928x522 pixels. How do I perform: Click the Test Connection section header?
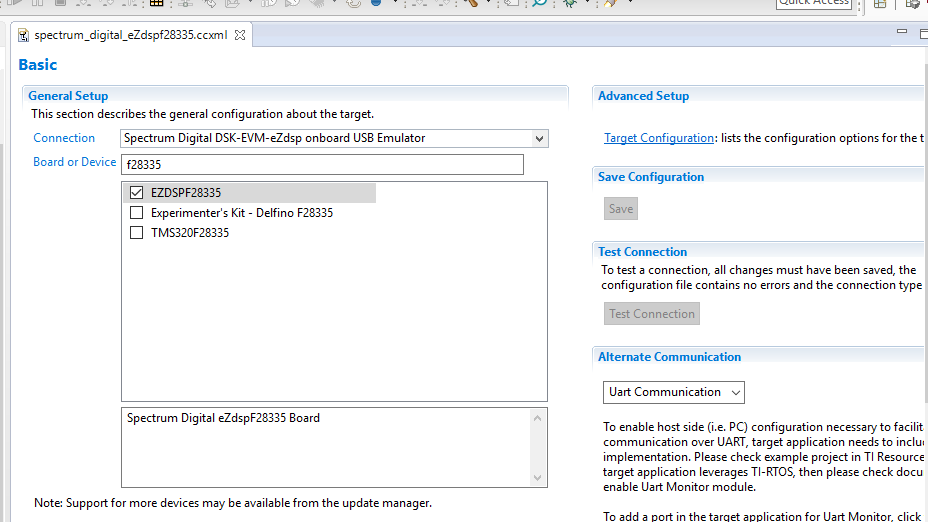click(642, 252)
